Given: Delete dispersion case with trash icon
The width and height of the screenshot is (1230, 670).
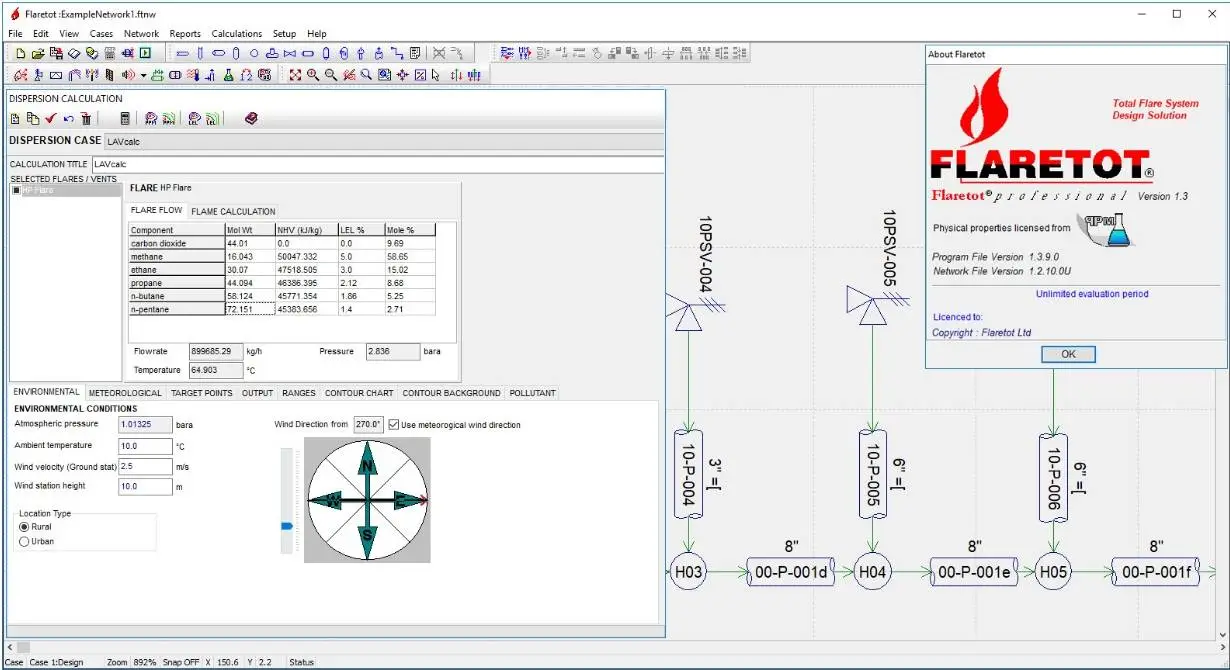Looking at the screenshot, I should pyautogui.click(x=86, y=119).
